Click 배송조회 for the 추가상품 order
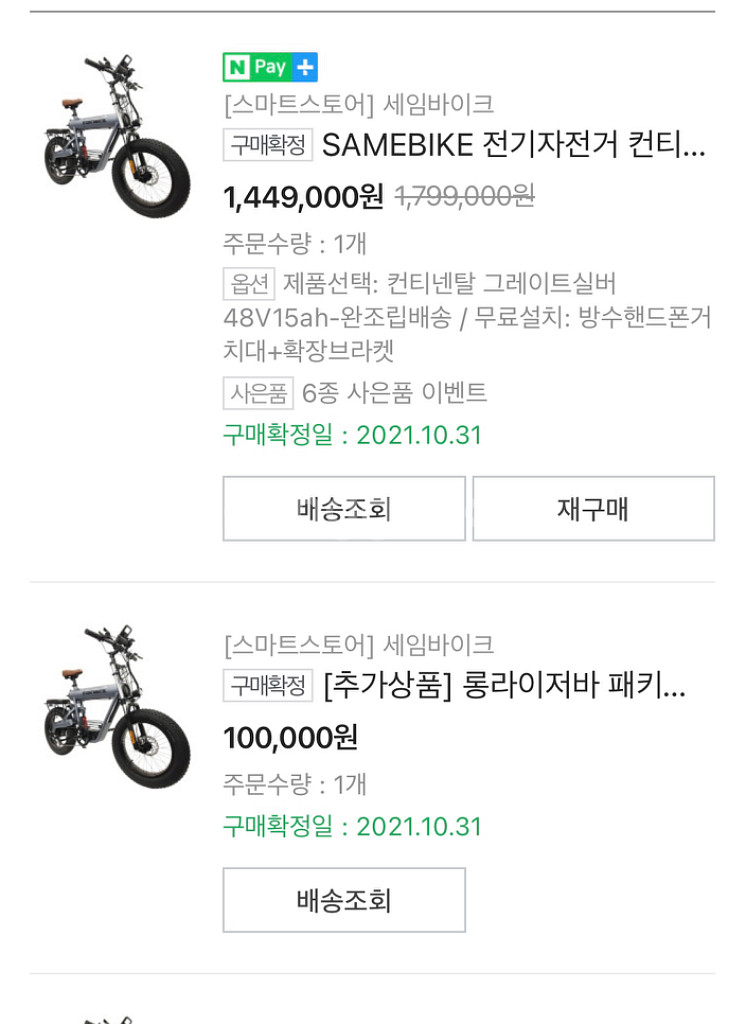The width and height of the screenshot is (746, 1024). pos(344,900)
